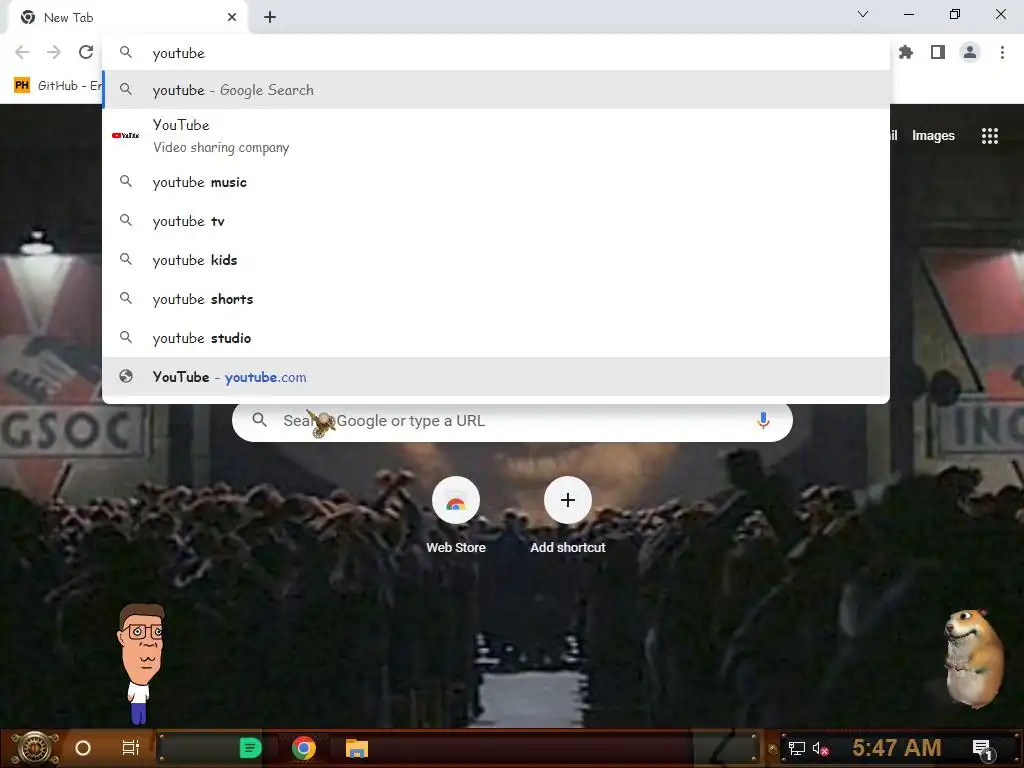Open the network icon in system tray
The image size is (1024, 768).
[x=797, y=748]
